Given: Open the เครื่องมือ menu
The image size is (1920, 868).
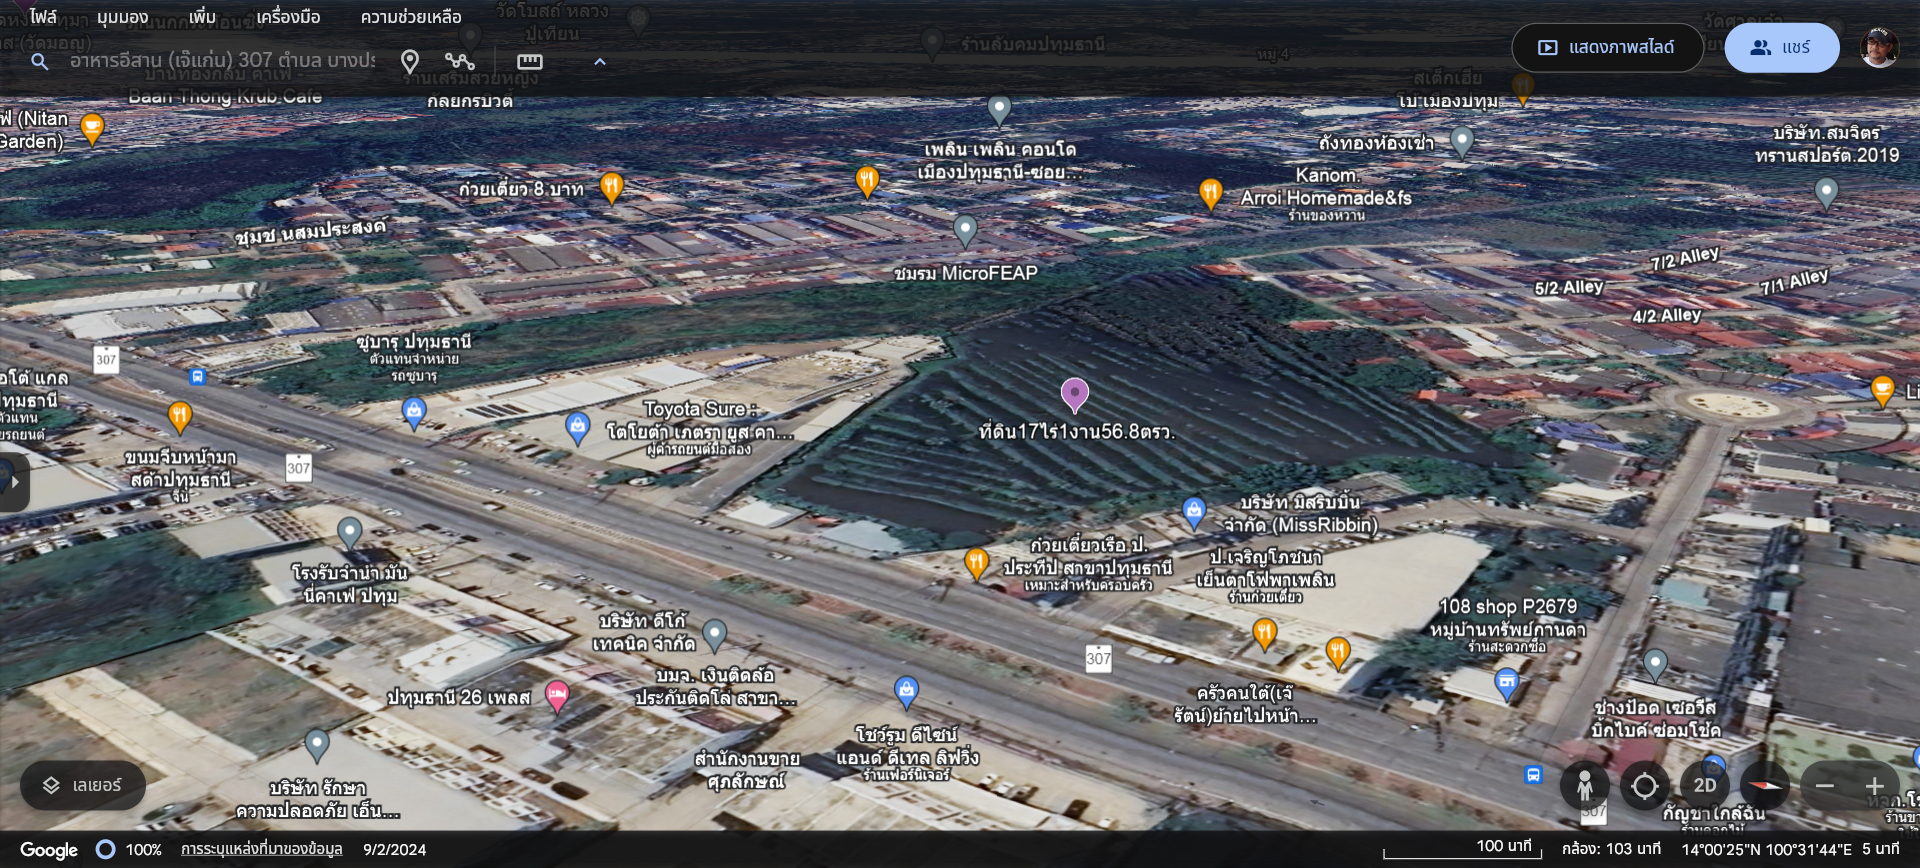Looking at the screenshot, I should [288, 17].
